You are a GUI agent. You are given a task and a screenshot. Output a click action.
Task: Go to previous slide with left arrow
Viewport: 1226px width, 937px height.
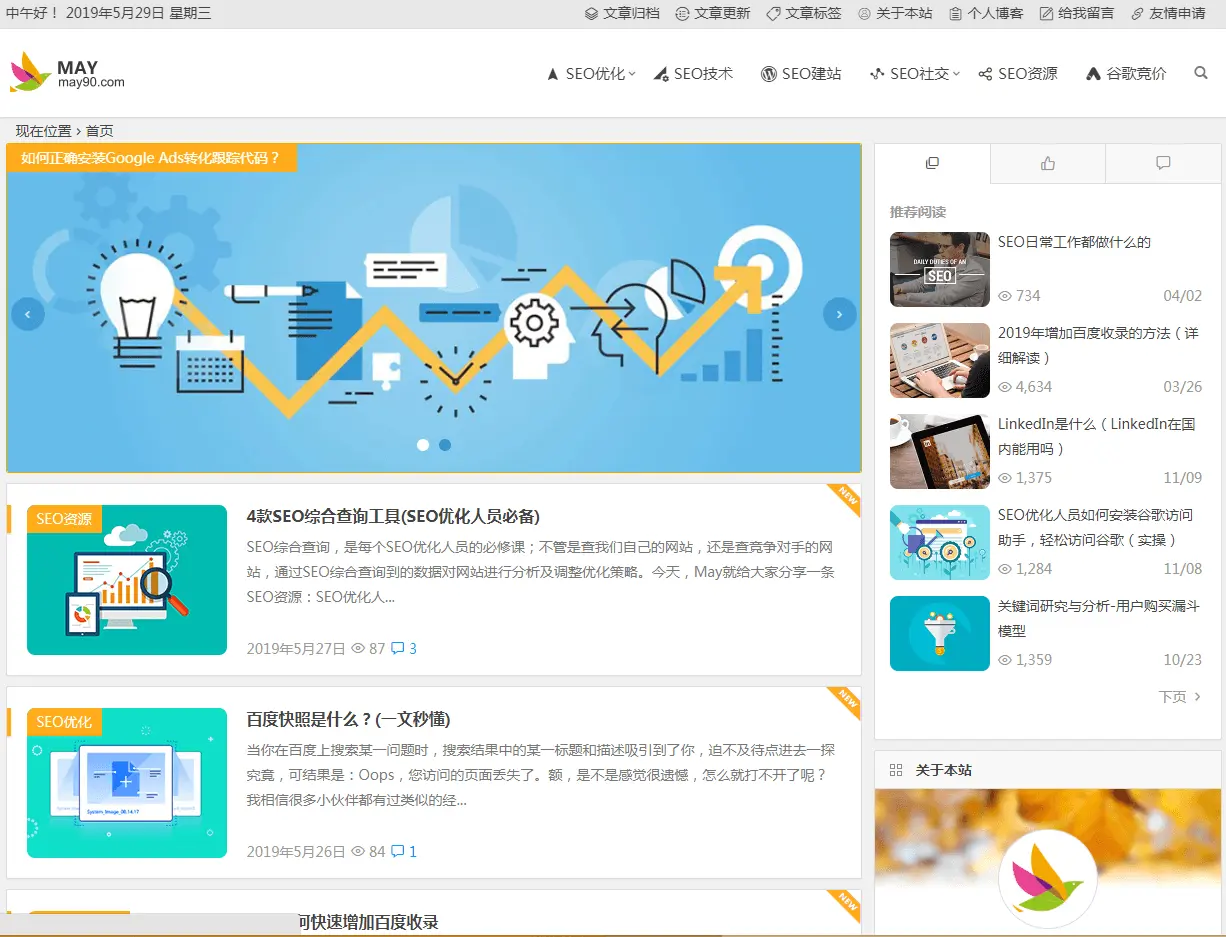tap(28, 314)
